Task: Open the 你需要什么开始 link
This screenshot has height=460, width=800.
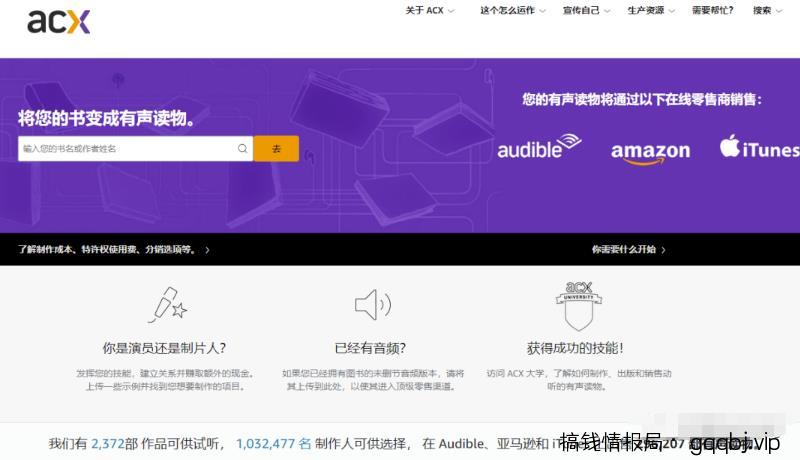Action: [628, 249]
